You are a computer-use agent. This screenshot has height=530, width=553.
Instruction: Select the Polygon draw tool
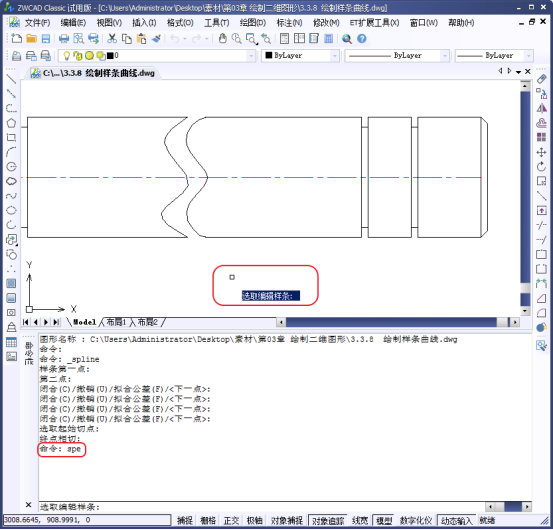tap(11, 123)
